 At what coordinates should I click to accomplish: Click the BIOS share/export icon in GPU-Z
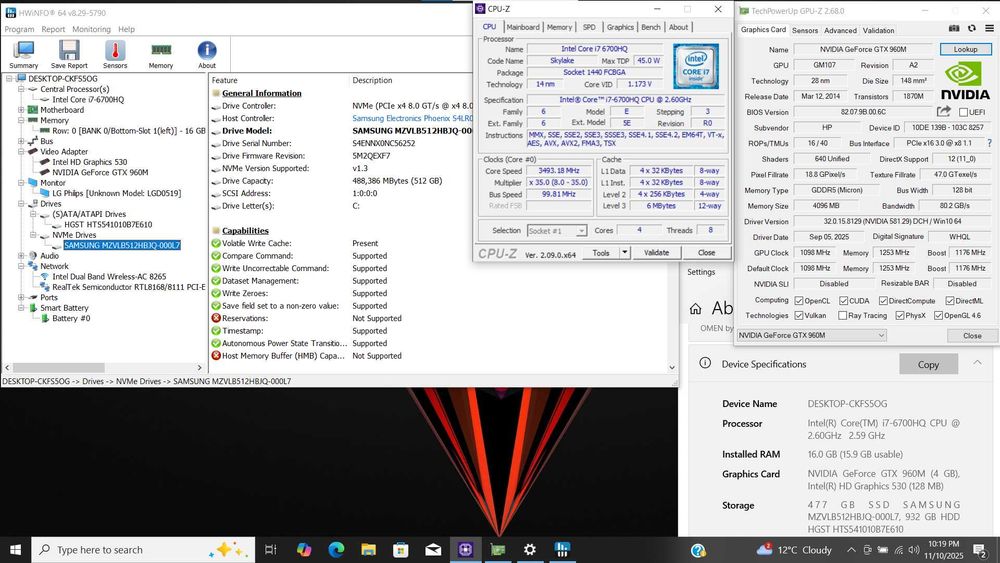(x=943, y=112)
